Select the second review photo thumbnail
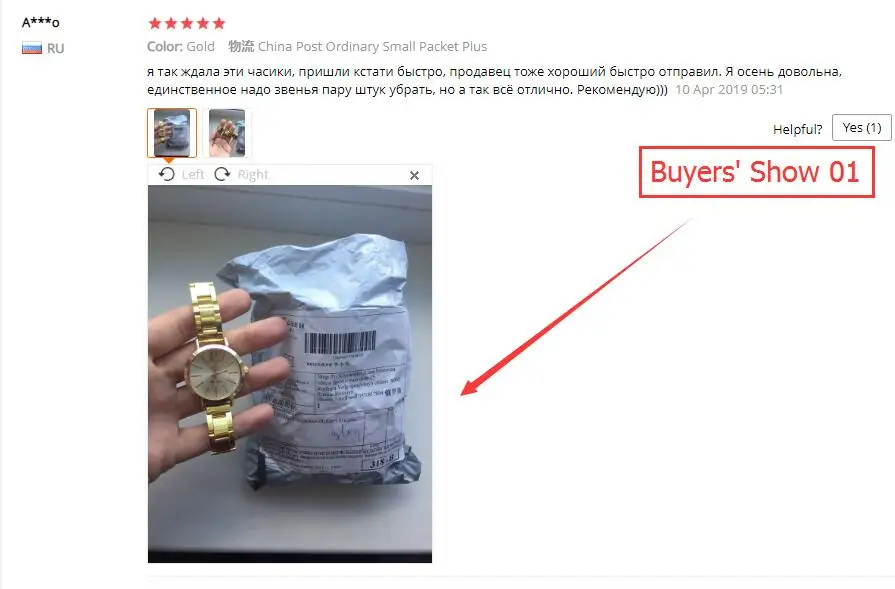This screenshot has height=589, width=895. [227, 133]
